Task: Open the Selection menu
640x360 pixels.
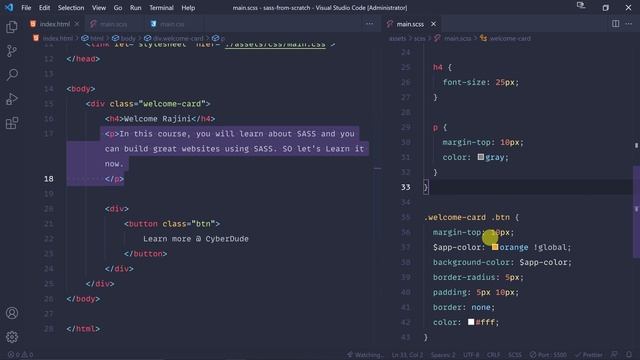Action: (71, 8)
